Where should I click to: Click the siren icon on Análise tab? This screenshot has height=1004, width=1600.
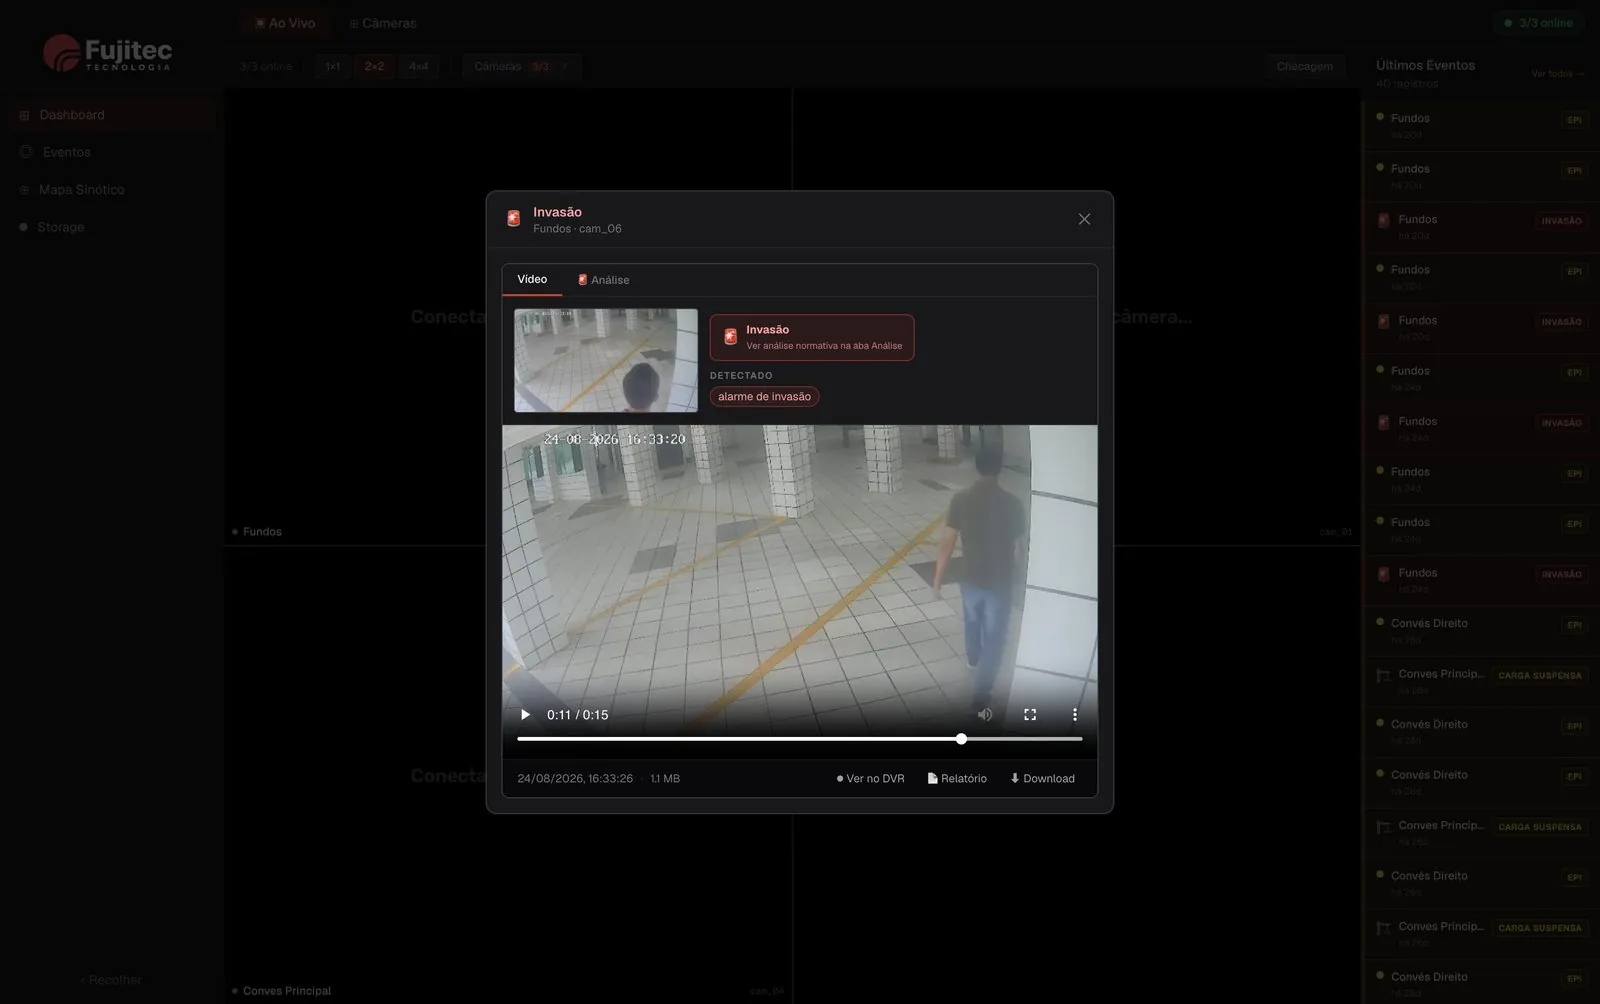pyautogui.click(x=582, y=280)
